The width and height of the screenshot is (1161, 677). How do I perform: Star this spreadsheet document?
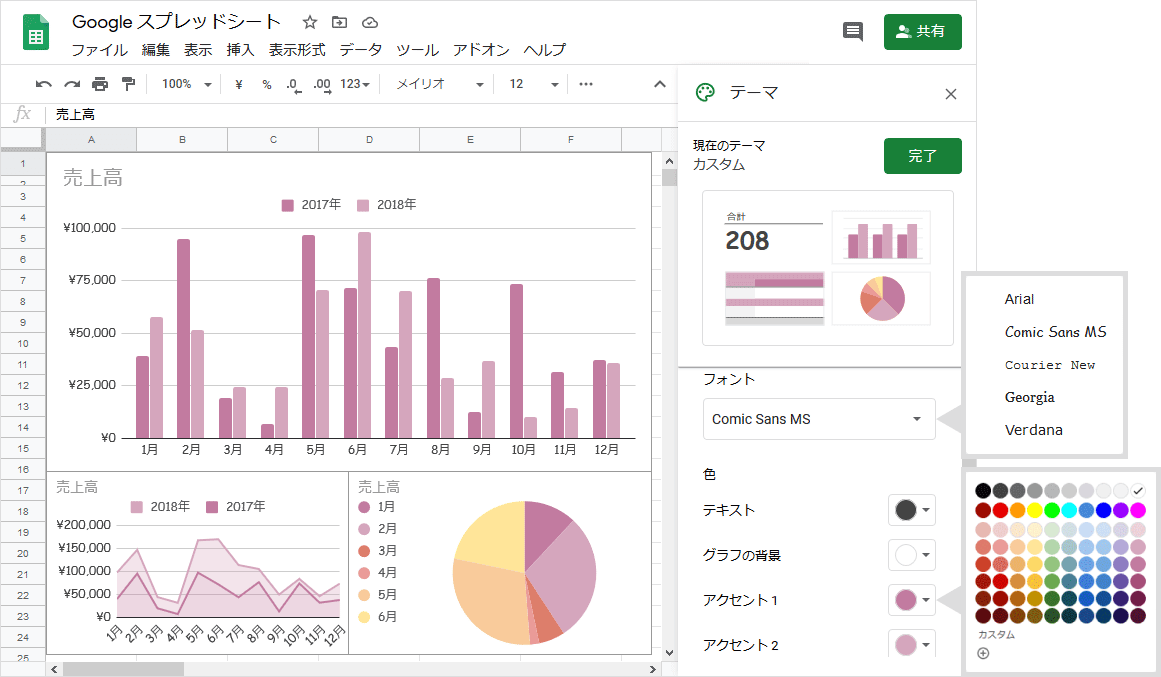[x=310, y=22]
